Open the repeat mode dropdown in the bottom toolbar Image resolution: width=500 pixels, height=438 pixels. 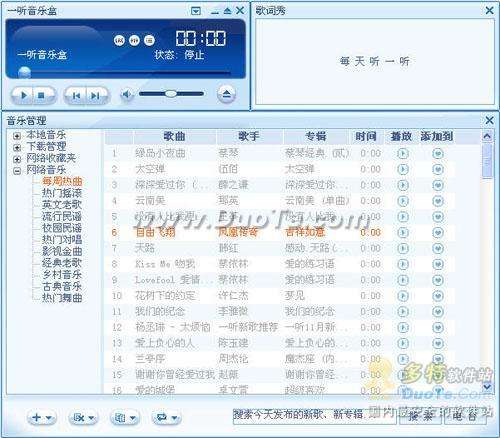[x=166, y=417]
